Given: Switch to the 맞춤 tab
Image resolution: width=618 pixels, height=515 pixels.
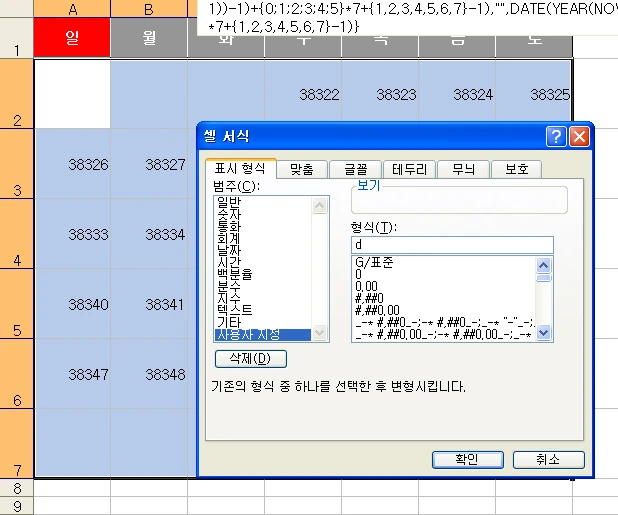Looking at the screenshot, I should click(x=302, y=169).
